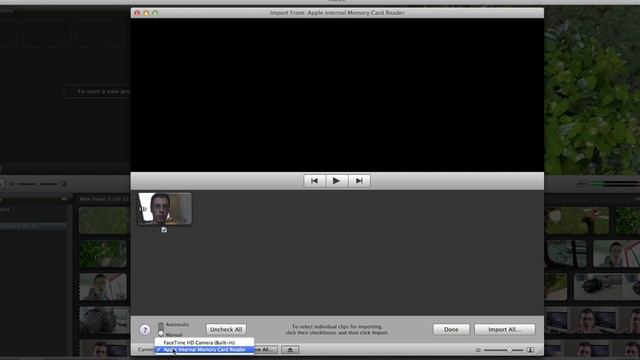Click the Uncheck All button
The width and height of the screenshot is (640, 360).
pos(226,329)
